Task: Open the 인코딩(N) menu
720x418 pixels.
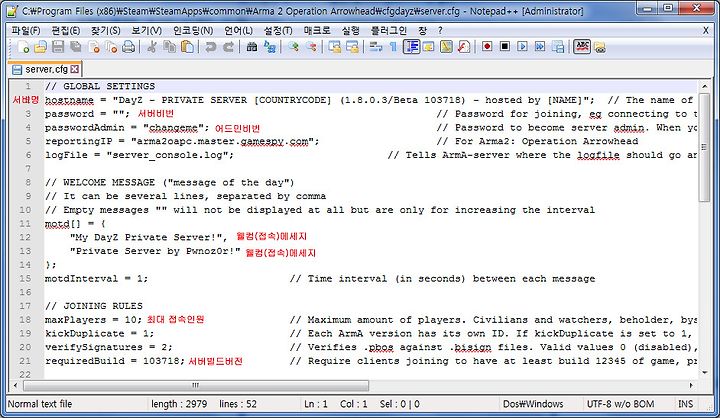Action: coord(193,31)
